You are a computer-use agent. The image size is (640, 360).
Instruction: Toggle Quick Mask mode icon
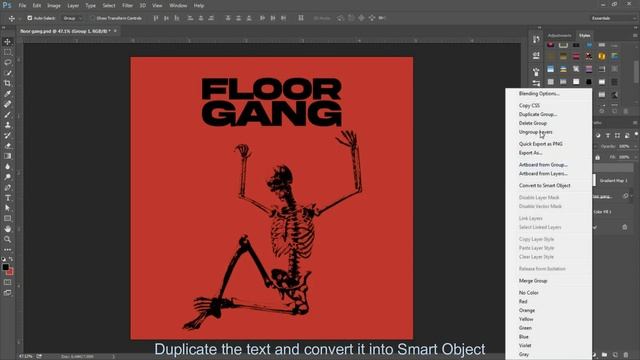click(x=7, y=282)
